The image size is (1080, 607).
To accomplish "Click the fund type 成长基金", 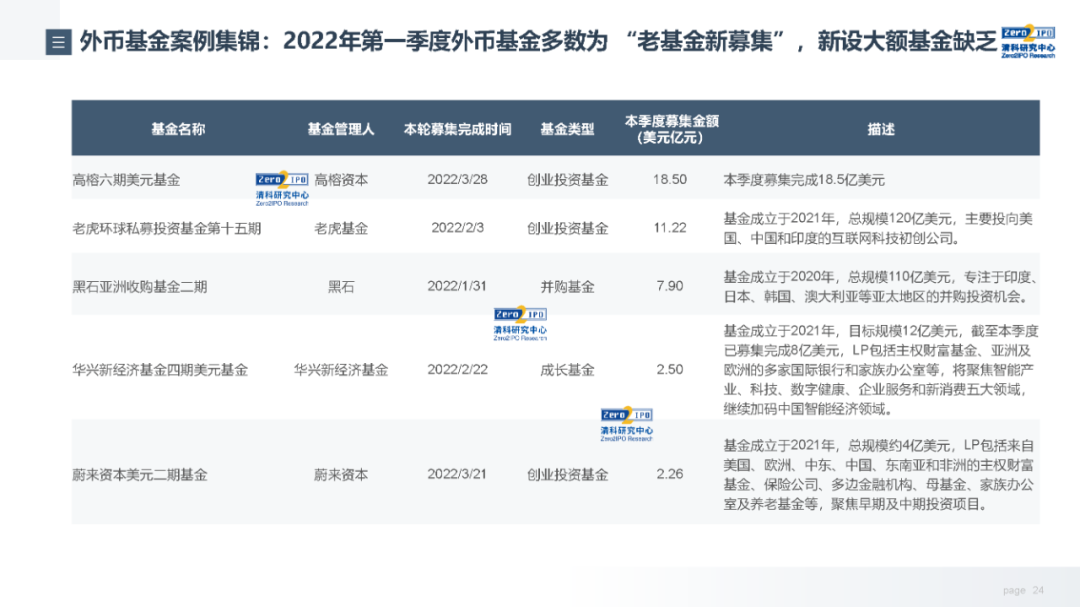I will click(x=568, y=370).
